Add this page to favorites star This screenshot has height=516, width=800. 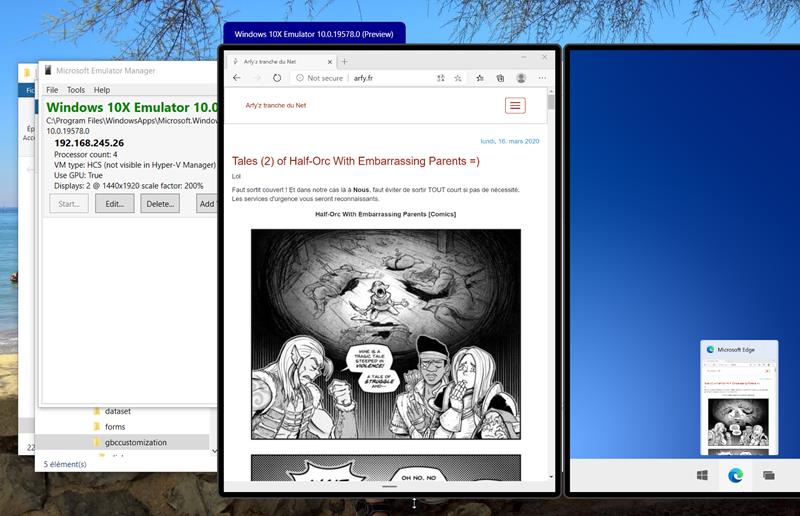pos(458,78)
